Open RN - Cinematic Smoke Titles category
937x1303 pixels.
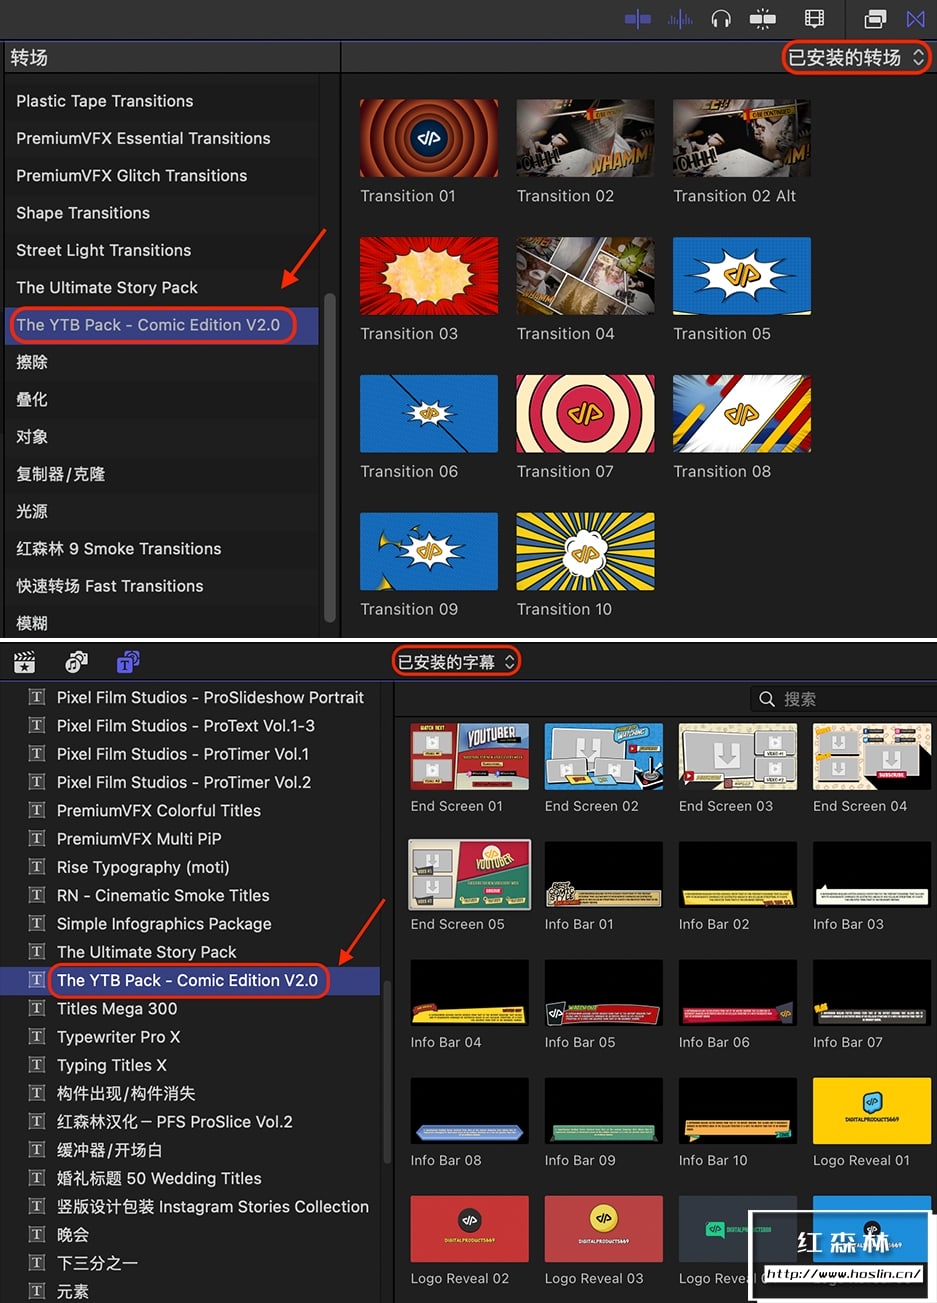point(163,896)
